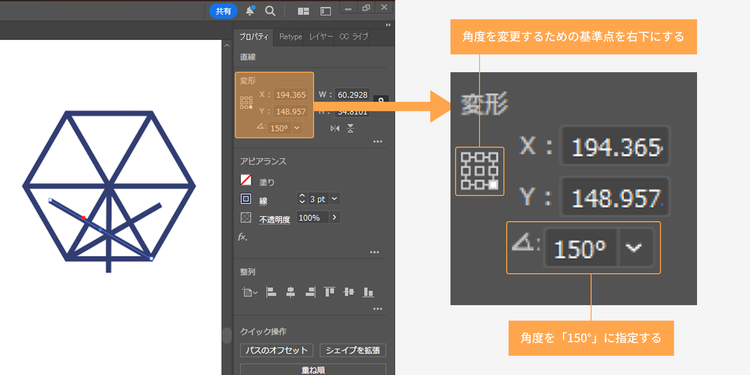The height and width of the screenshot is (375, 750).
Task: Click the 整列 section heading
Action: tap(248, 272)
